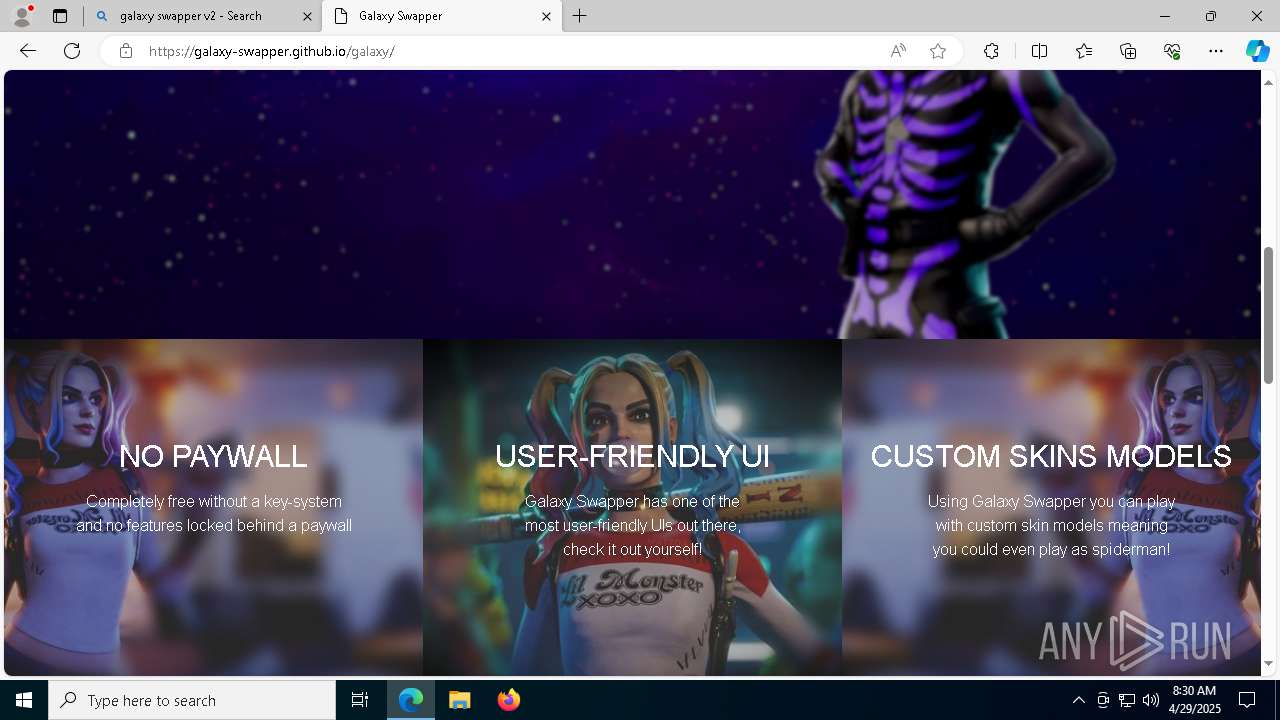Click the 'check it out yourself!' text
Screen dimensions: 1280x720
coord(632,549)
